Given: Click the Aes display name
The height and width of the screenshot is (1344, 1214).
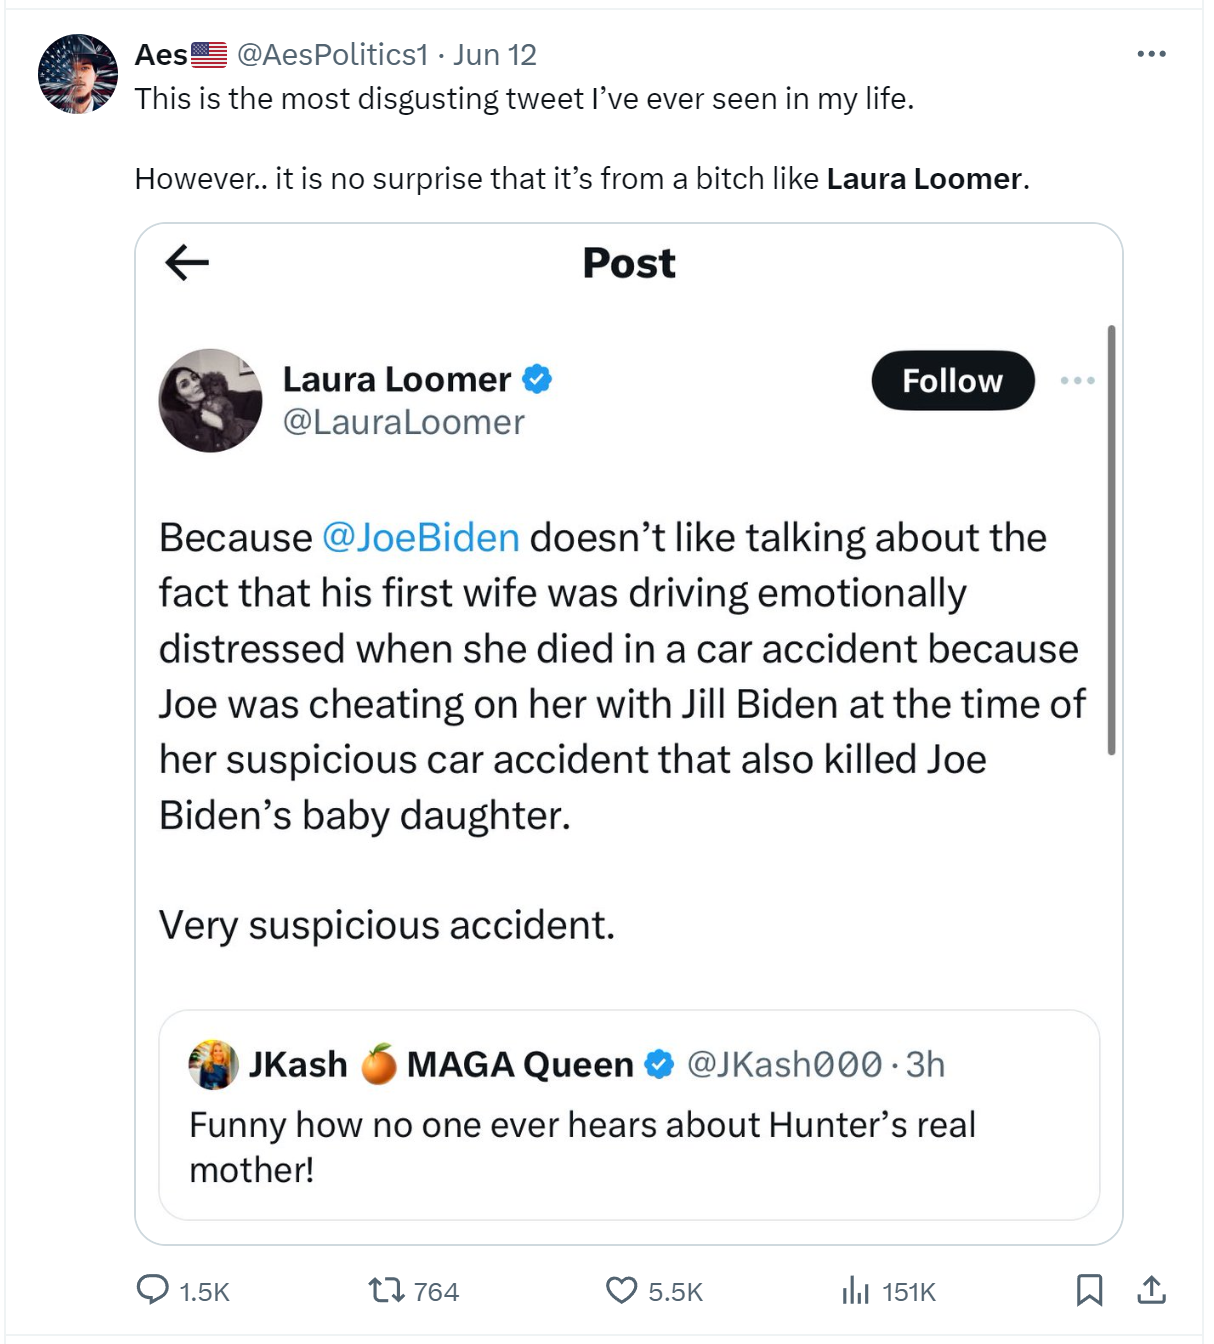Looking at the screenshot, I should coord(161,54).
